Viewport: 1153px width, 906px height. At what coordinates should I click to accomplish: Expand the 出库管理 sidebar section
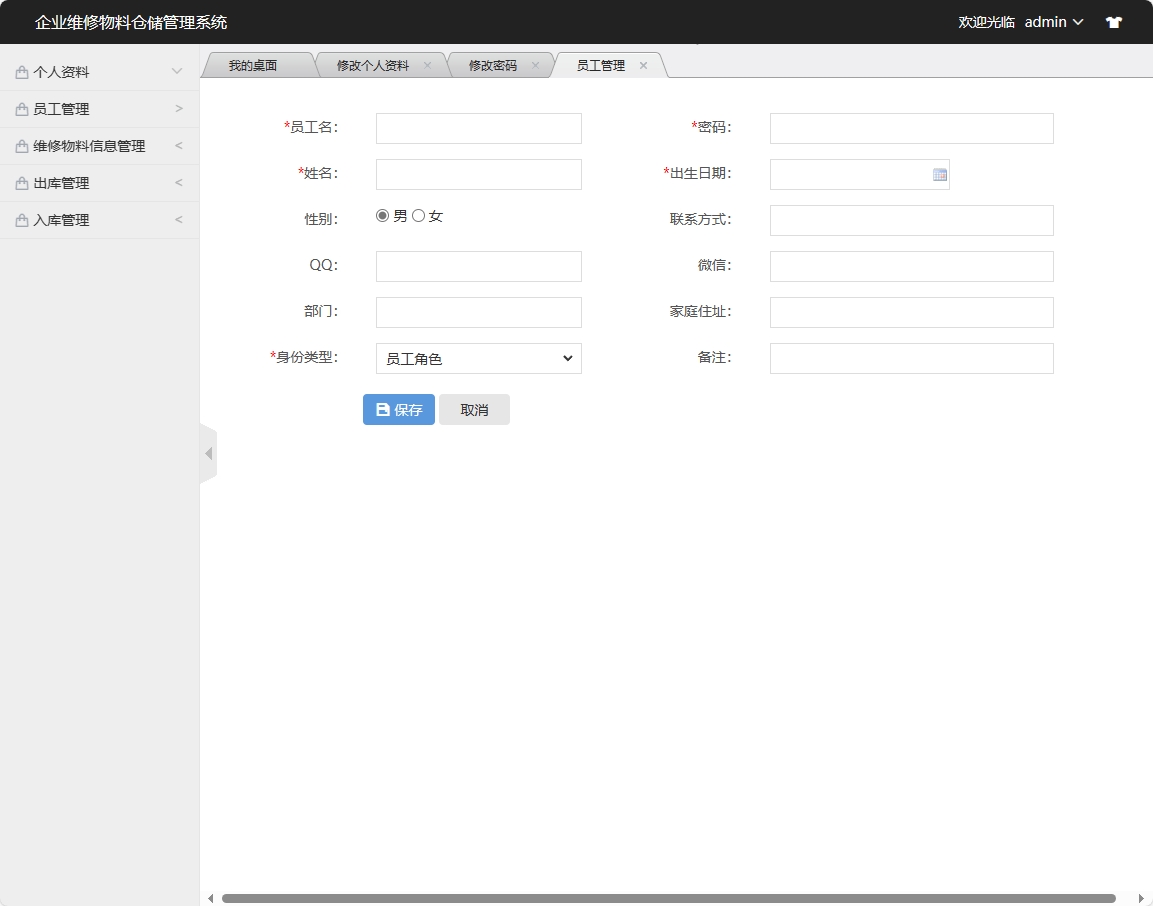pos(90,182)
